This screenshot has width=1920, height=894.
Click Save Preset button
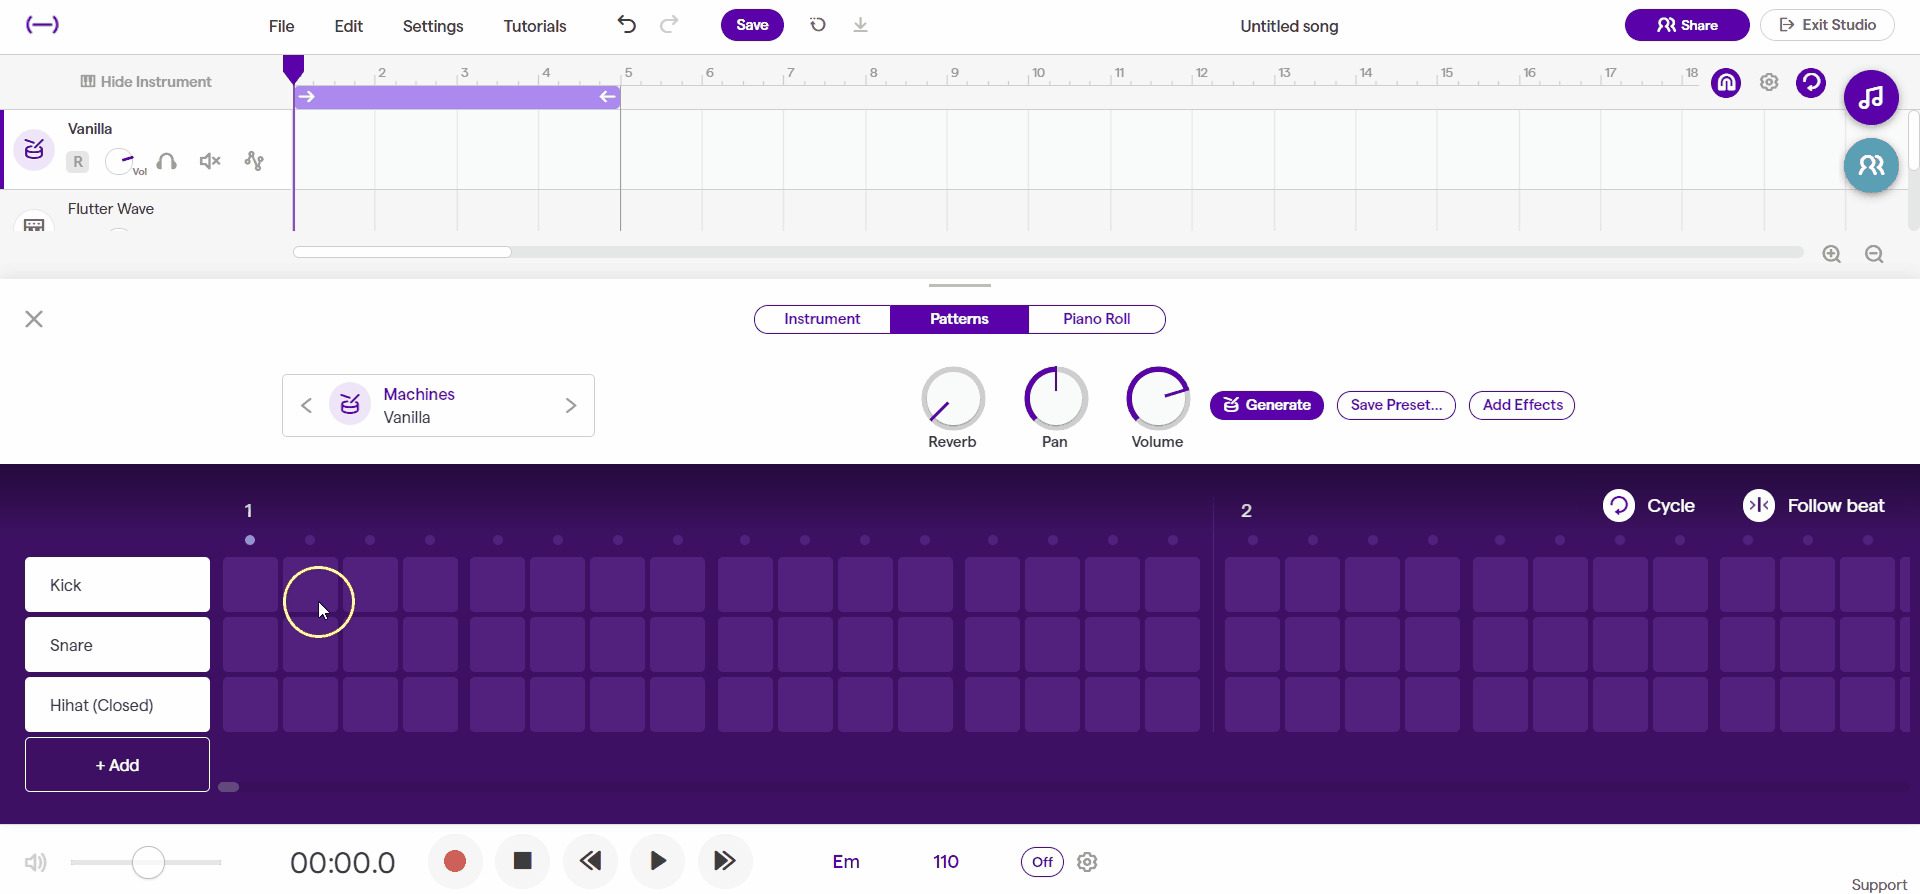[1396, 405]
